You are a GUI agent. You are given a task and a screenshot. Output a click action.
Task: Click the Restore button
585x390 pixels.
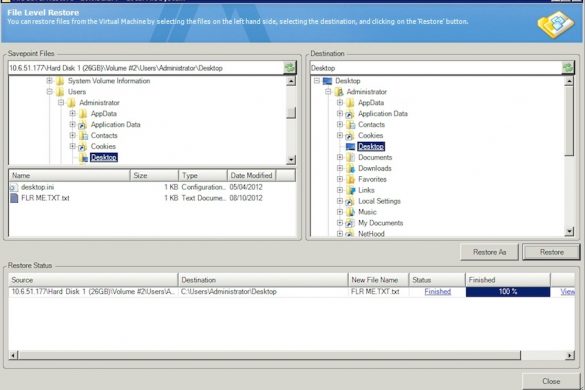coord(551,252)
